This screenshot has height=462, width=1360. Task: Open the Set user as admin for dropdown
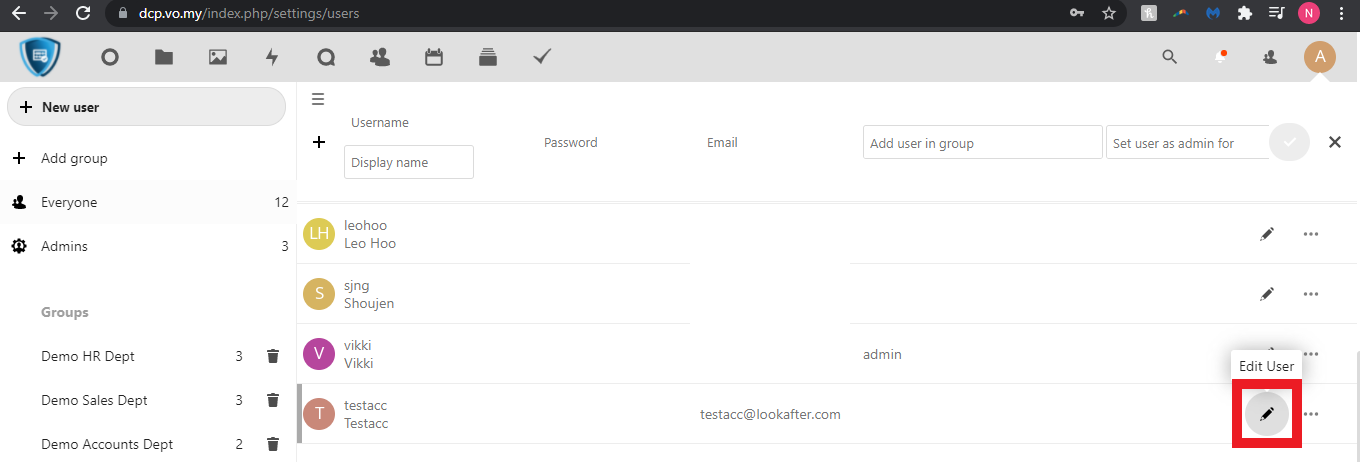click(x=1186, y=143)
